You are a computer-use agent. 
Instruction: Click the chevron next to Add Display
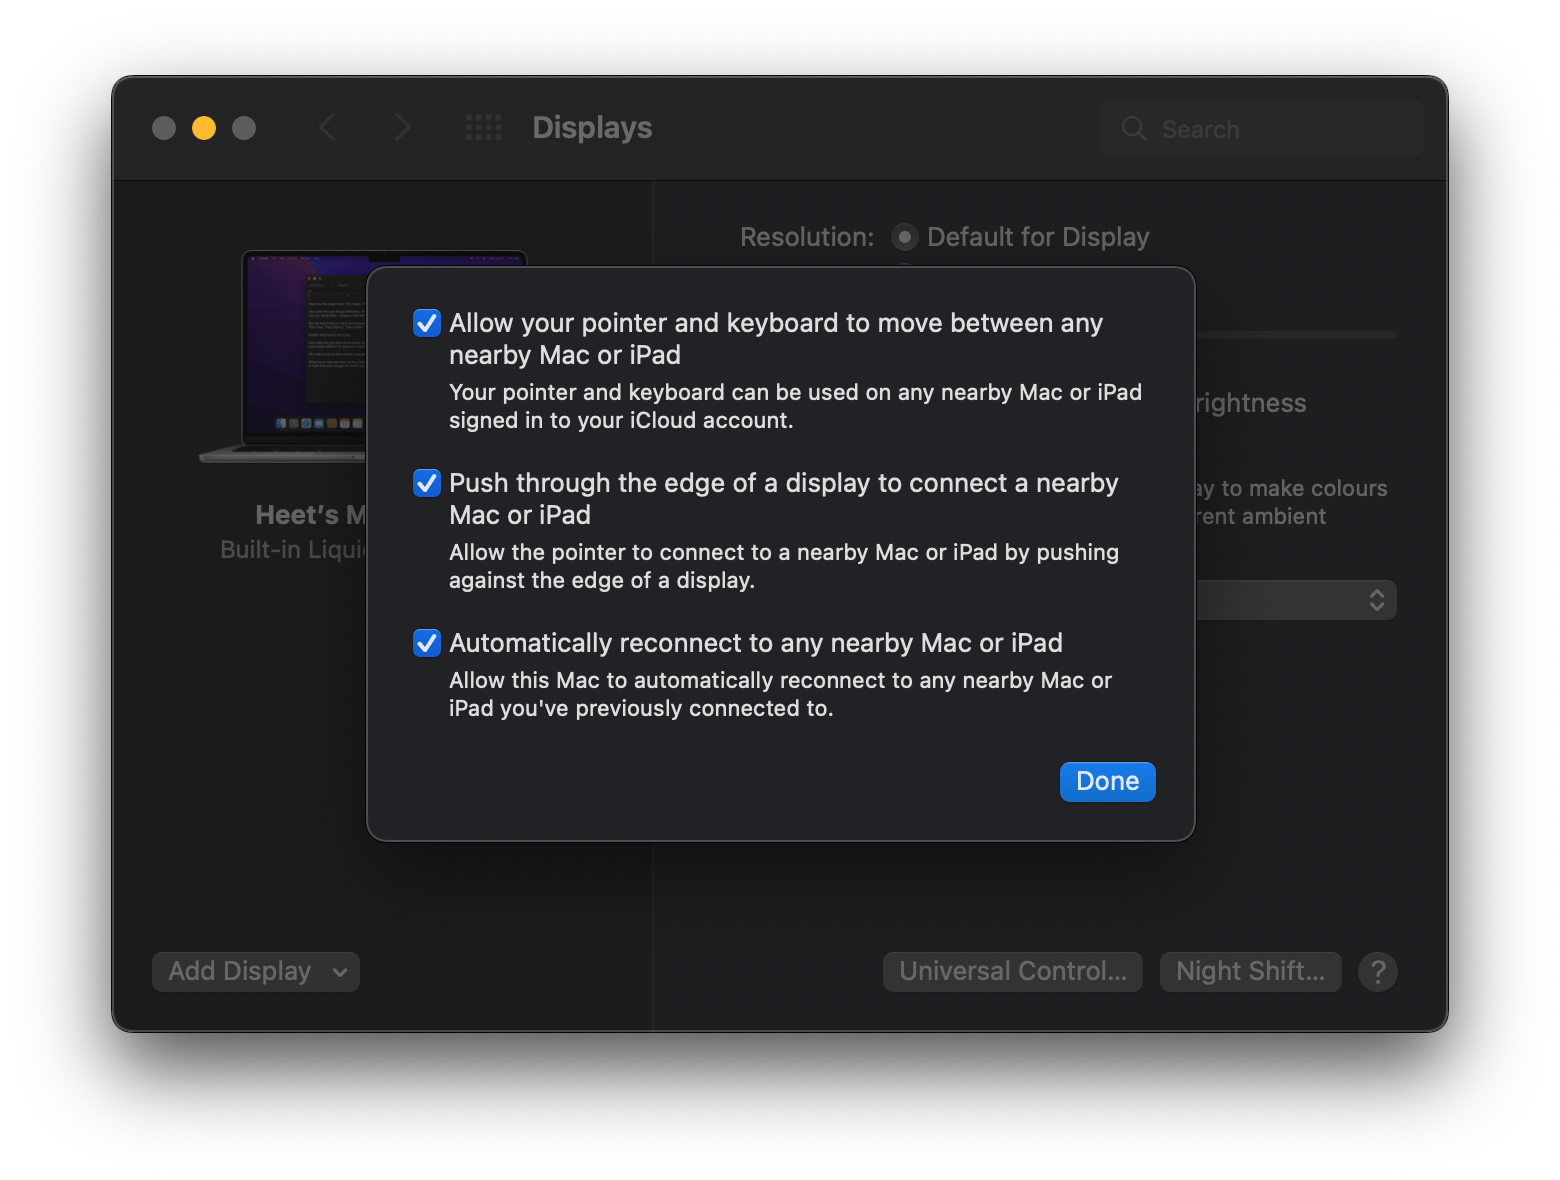pyautogui.click(x=338, y=971)
